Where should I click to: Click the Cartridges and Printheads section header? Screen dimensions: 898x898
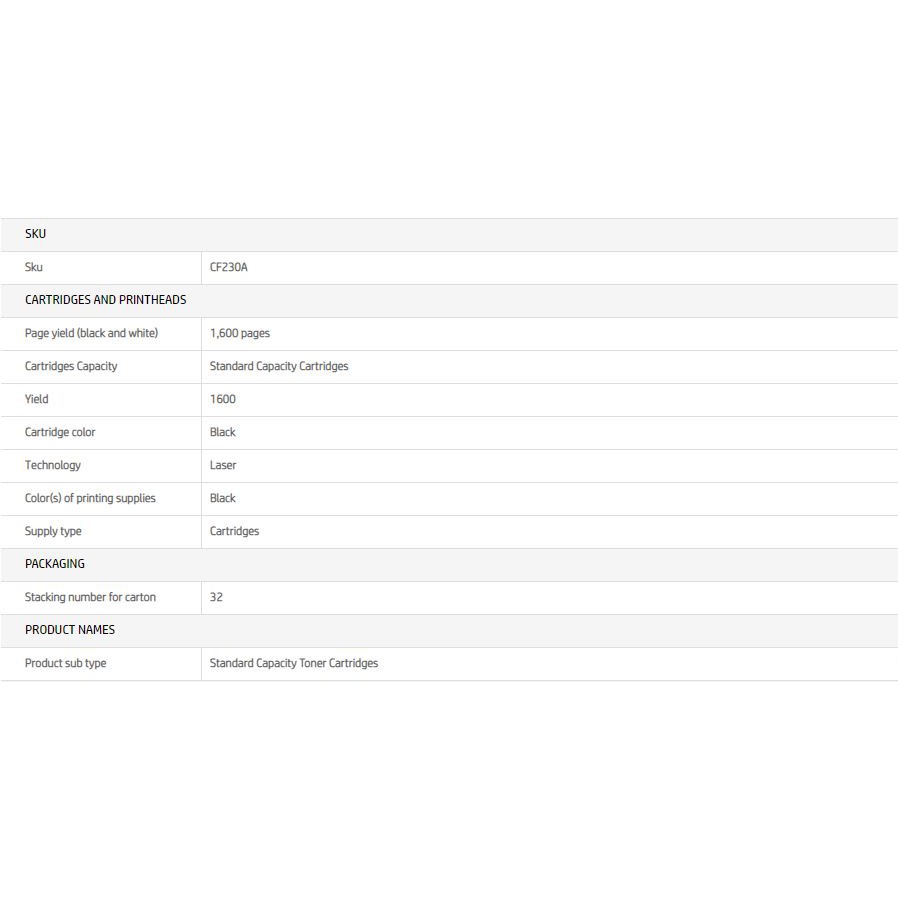[105, 300]
